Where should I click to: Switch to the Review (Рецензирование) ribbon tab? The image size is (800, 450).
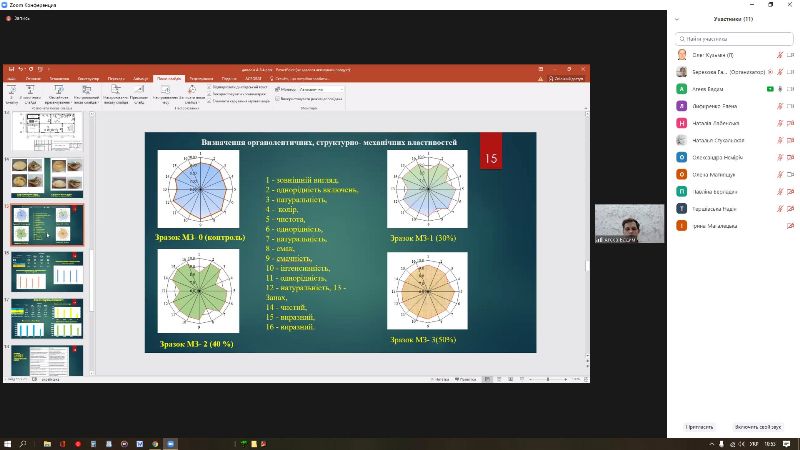tap(202, 79)
